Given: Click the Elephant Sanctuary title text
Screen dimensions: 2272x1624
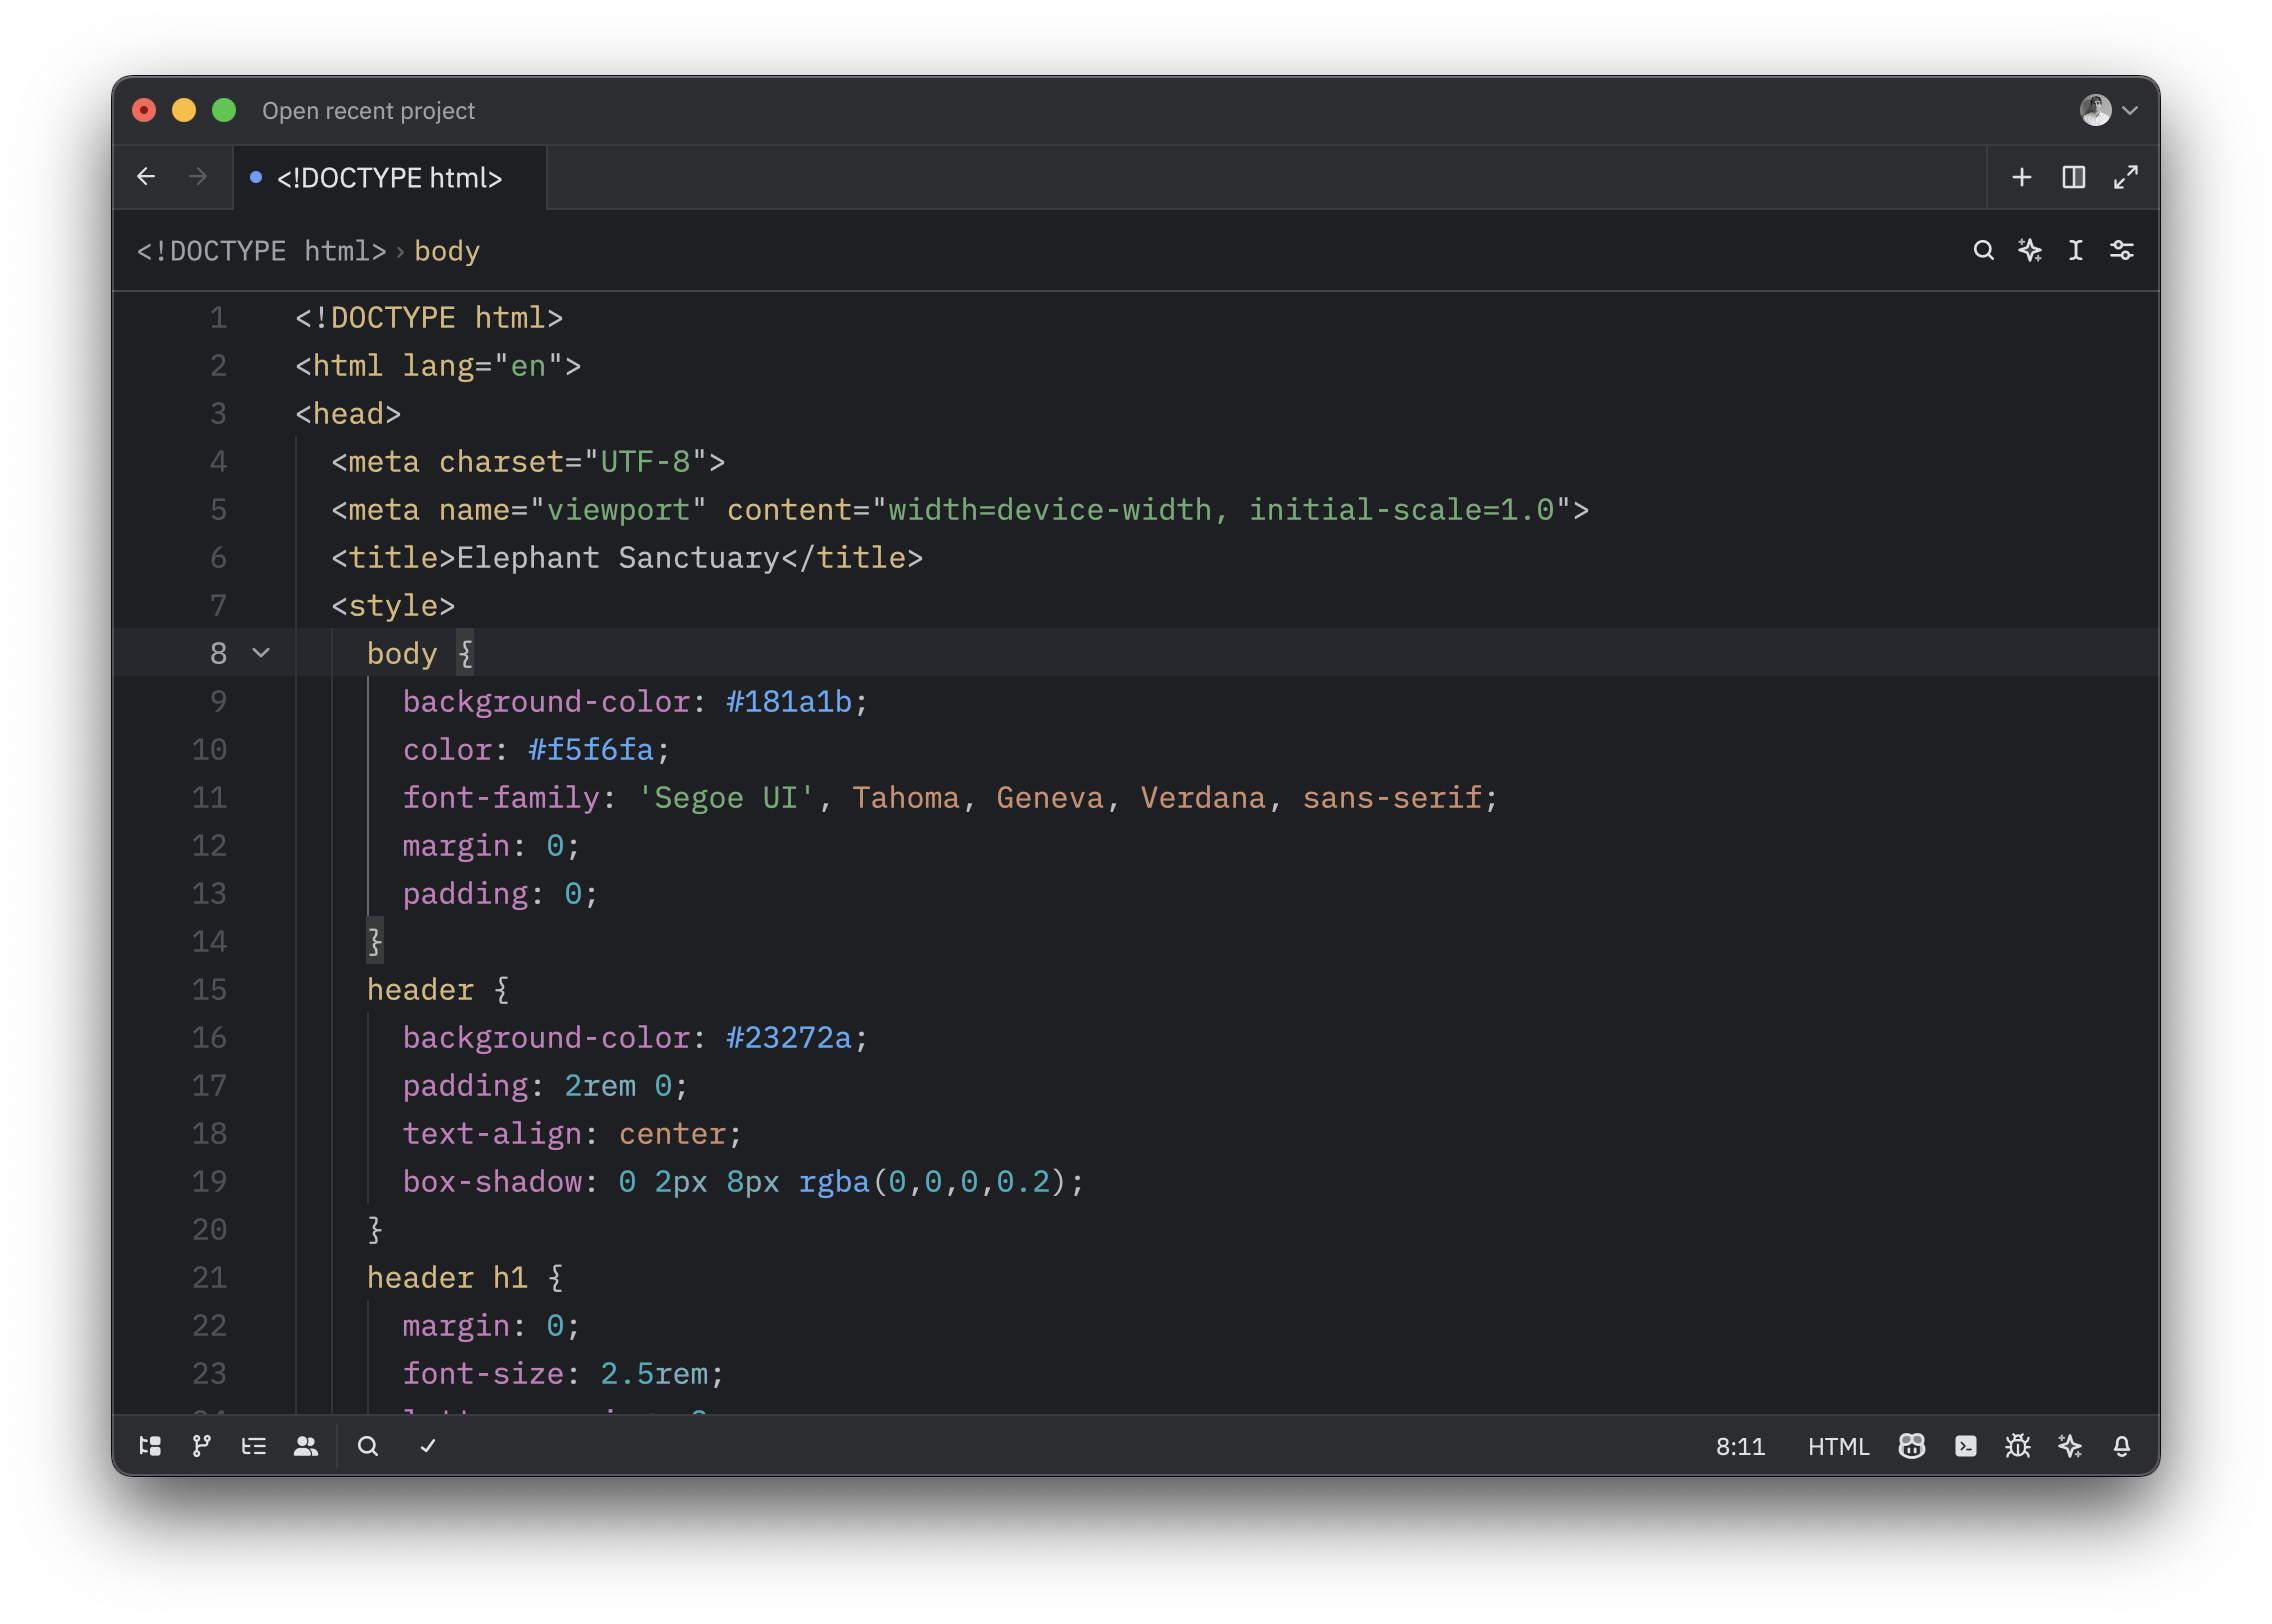Looking at the screenshot, I should click(618, 558).
